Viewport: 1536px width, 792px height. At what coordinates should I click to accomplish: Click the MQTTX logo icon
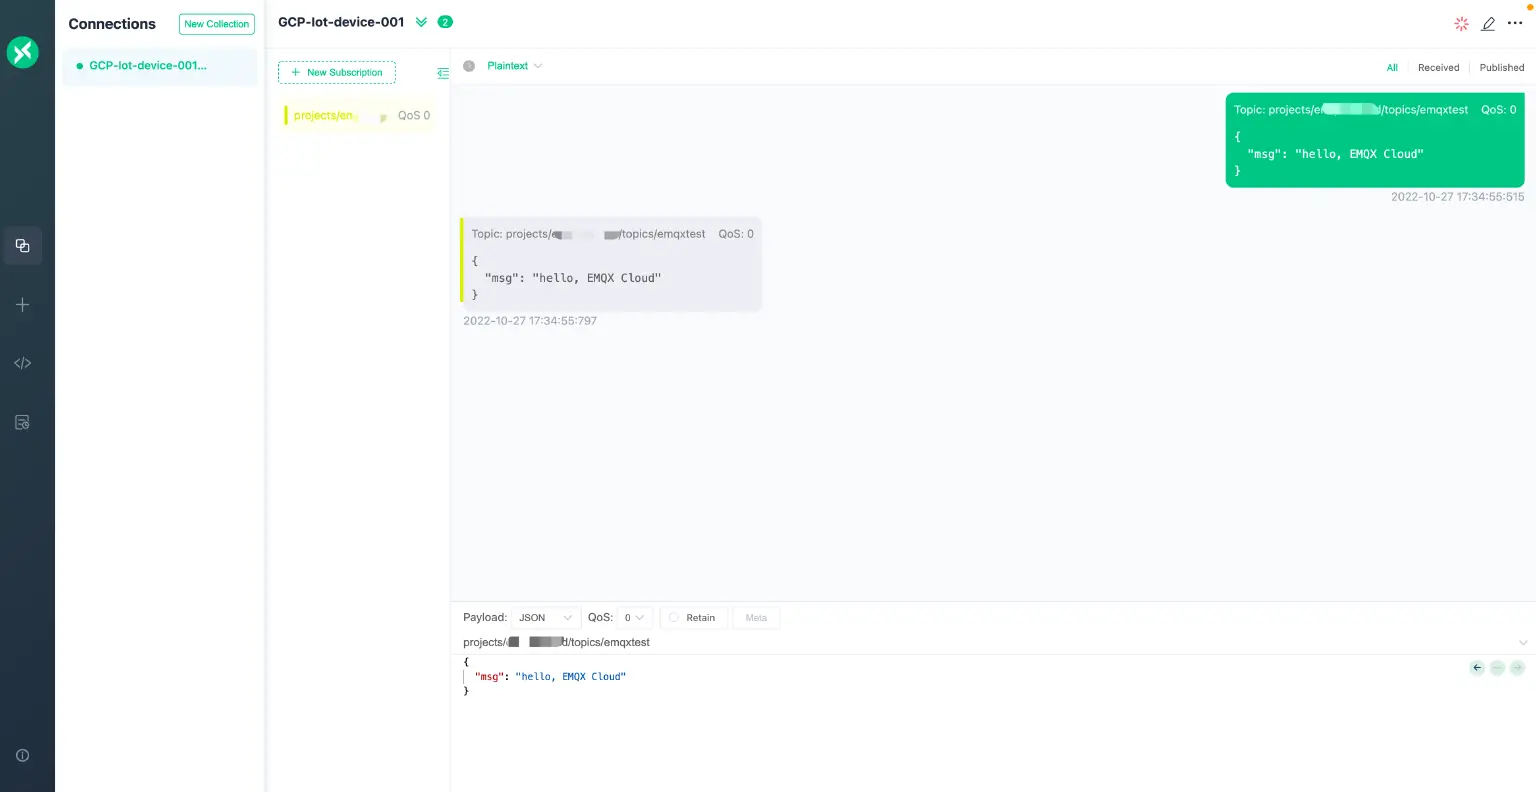click(x=22, y=52)
